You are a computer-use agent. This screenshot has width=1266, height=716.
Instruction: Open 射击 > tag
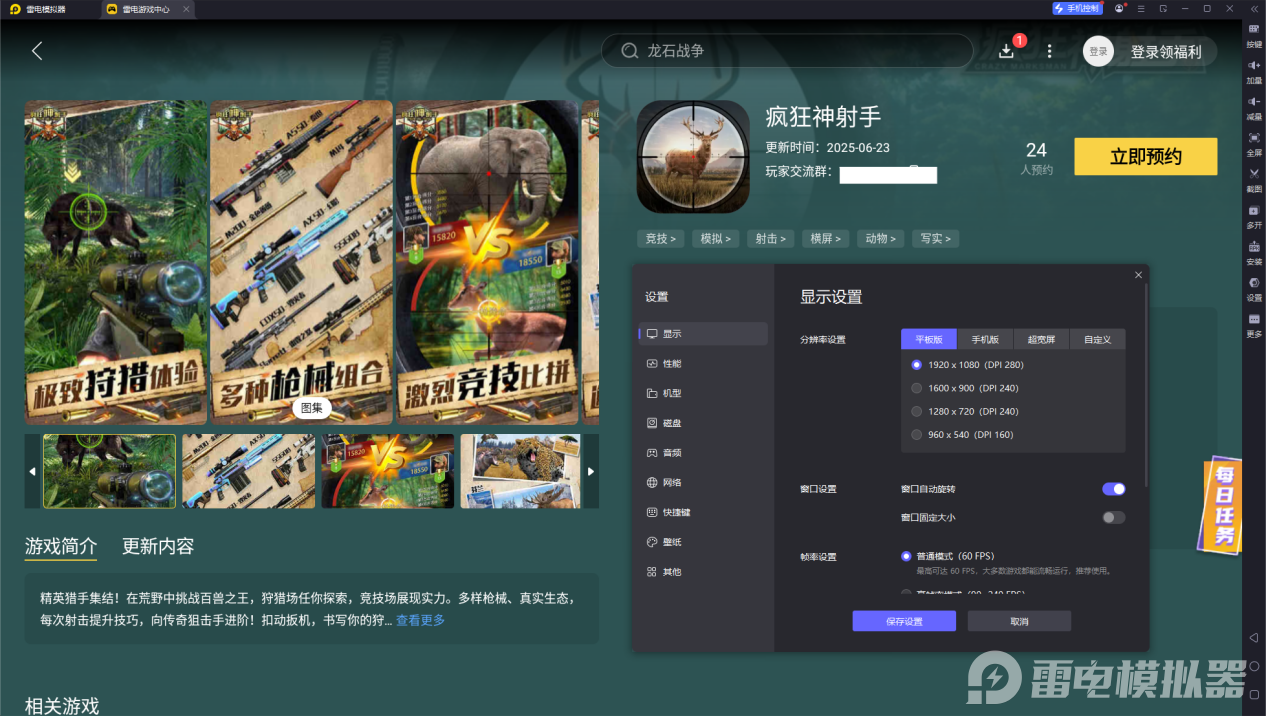point(770,239)
